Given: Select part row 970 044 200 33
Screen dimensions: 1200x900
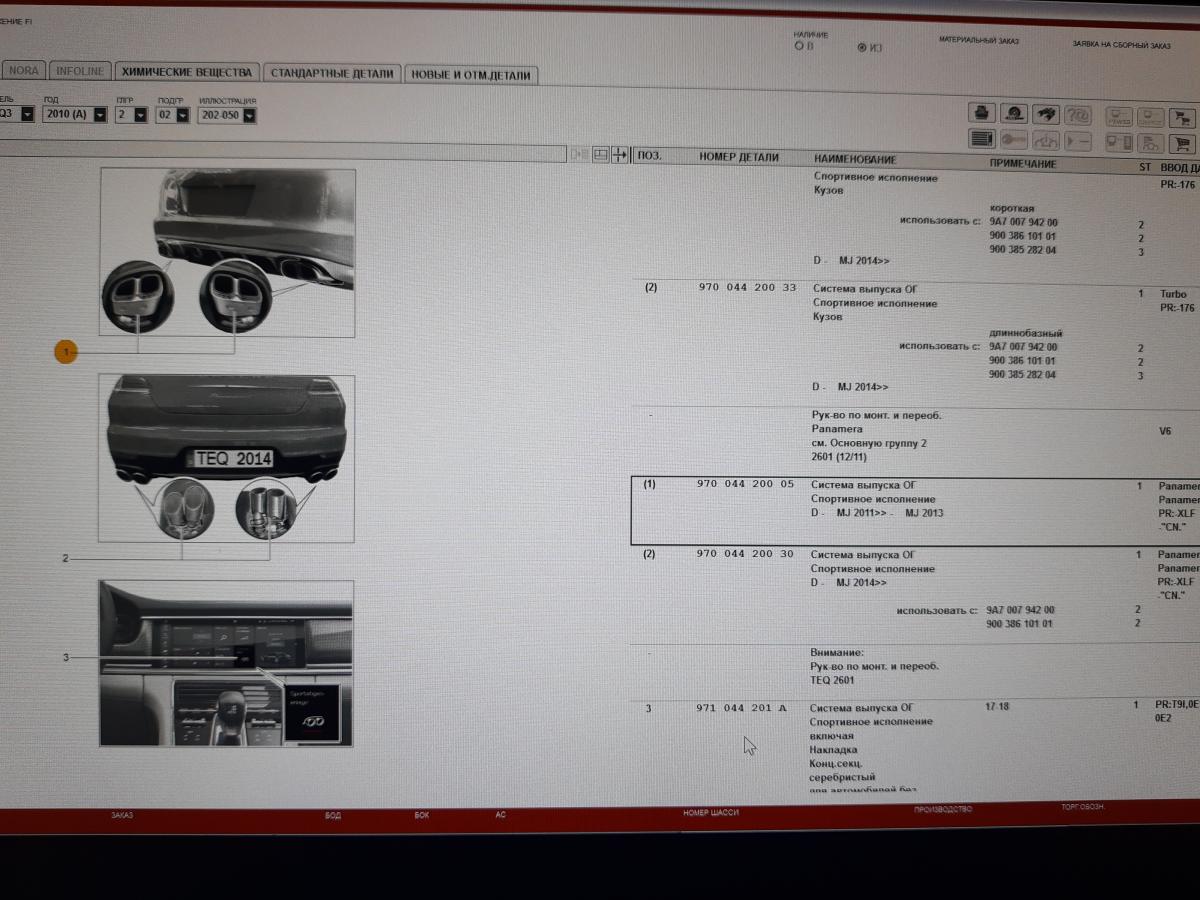Looking at the screenshot, I should (x=747, y=288).
